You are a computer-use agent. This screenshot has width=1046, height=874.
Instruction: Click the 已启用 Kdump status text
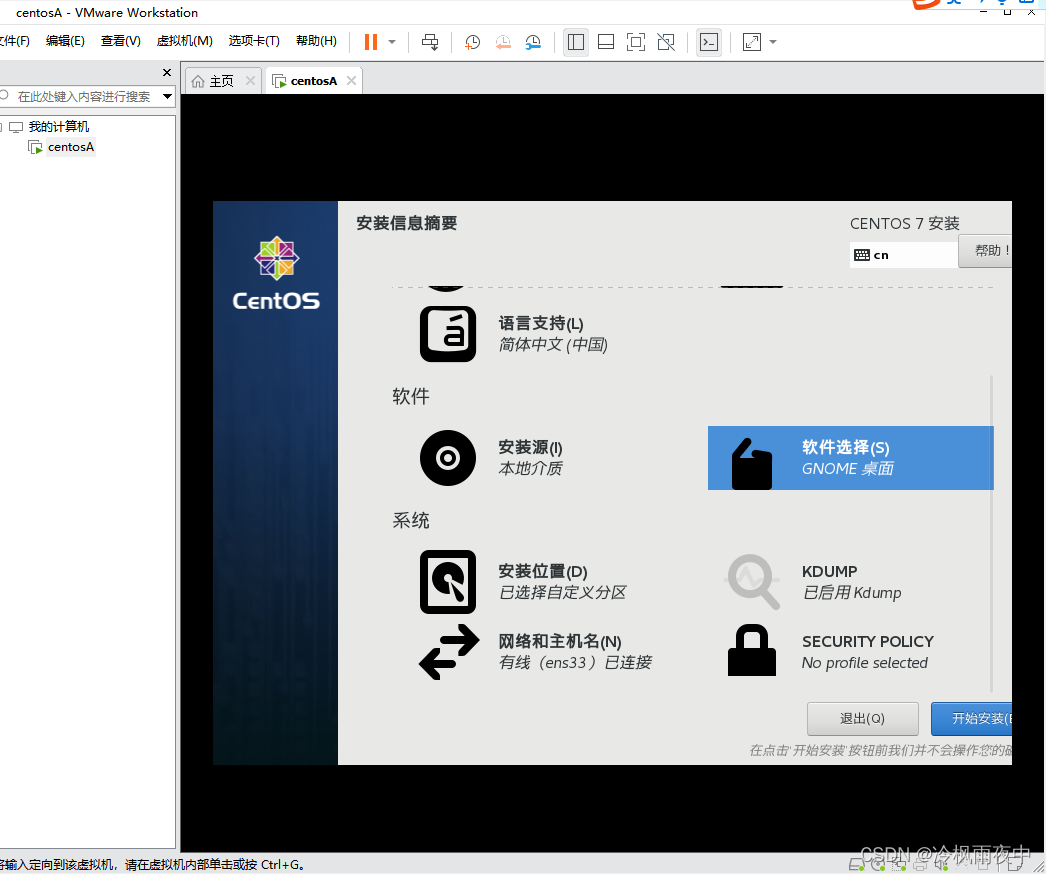(x=852, y=592)
